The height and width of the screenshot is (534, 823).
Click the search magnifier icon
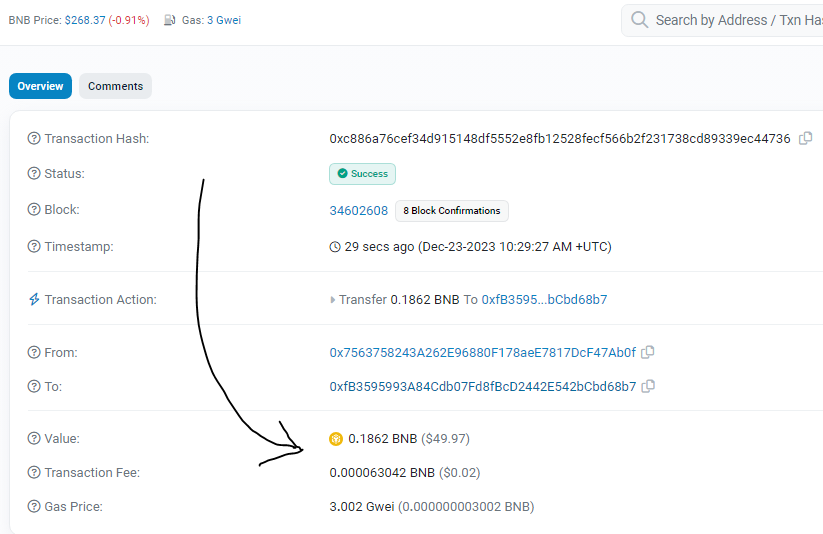tap(639, 20)
